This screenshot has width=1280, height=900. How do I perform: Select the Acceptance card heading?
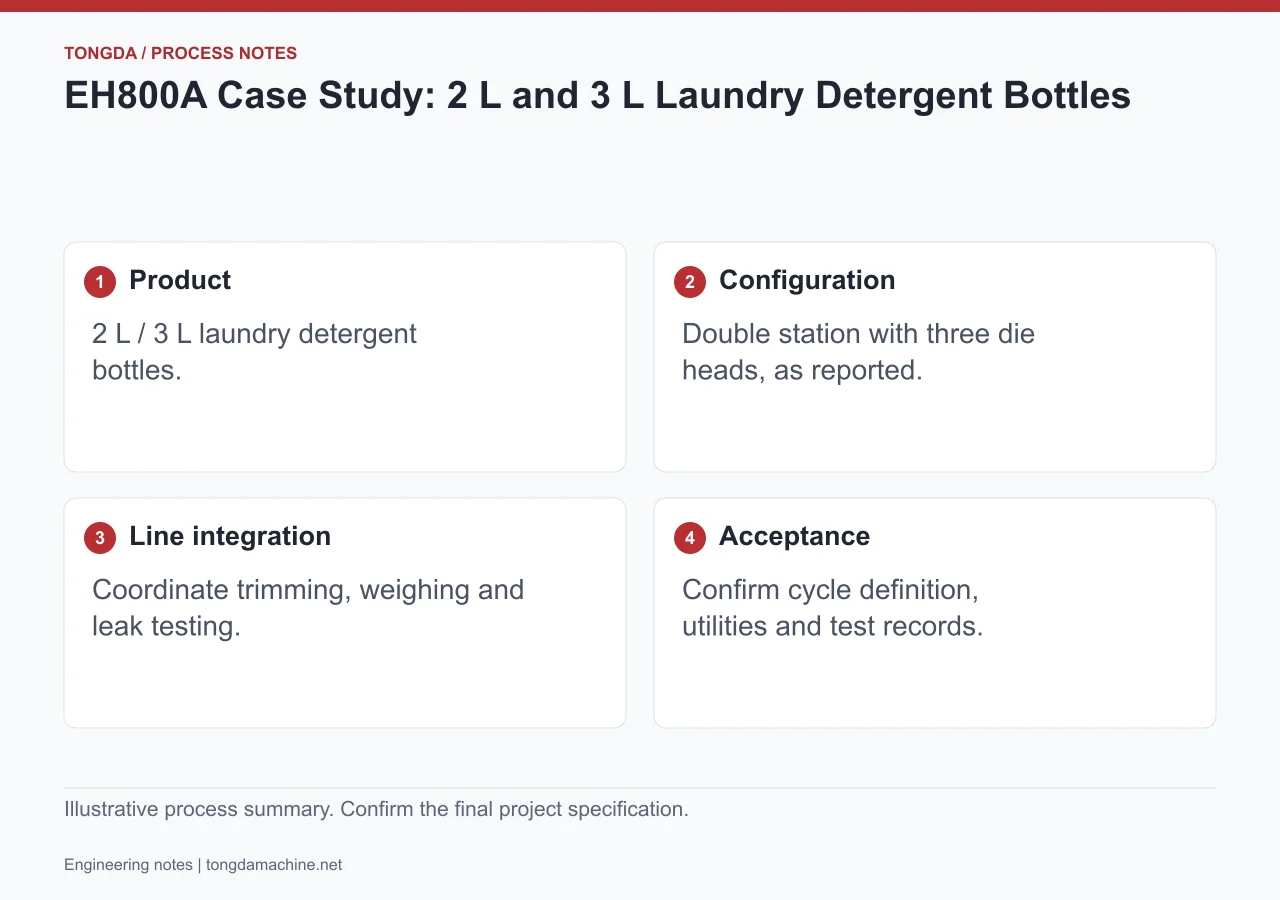[794, 536]
